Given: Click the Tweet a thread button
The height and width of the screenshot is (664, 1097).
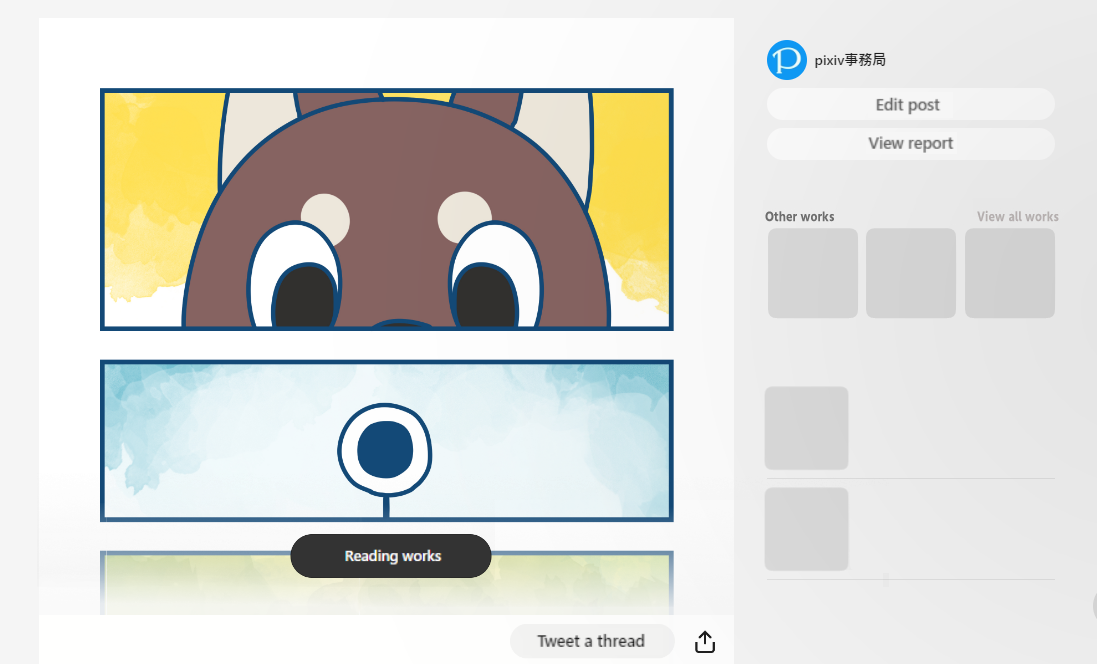Looking at the screenshot, I should coord(591,641).
